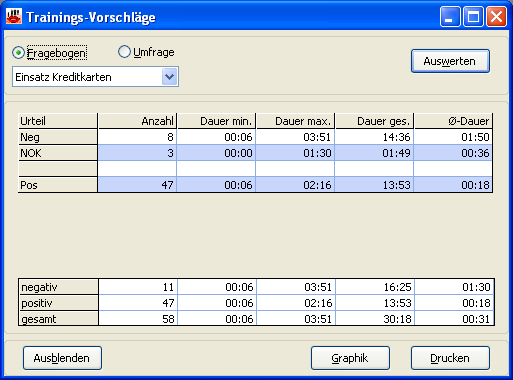
Task: Click the Auswerten button
Action: tap(450, 61)
